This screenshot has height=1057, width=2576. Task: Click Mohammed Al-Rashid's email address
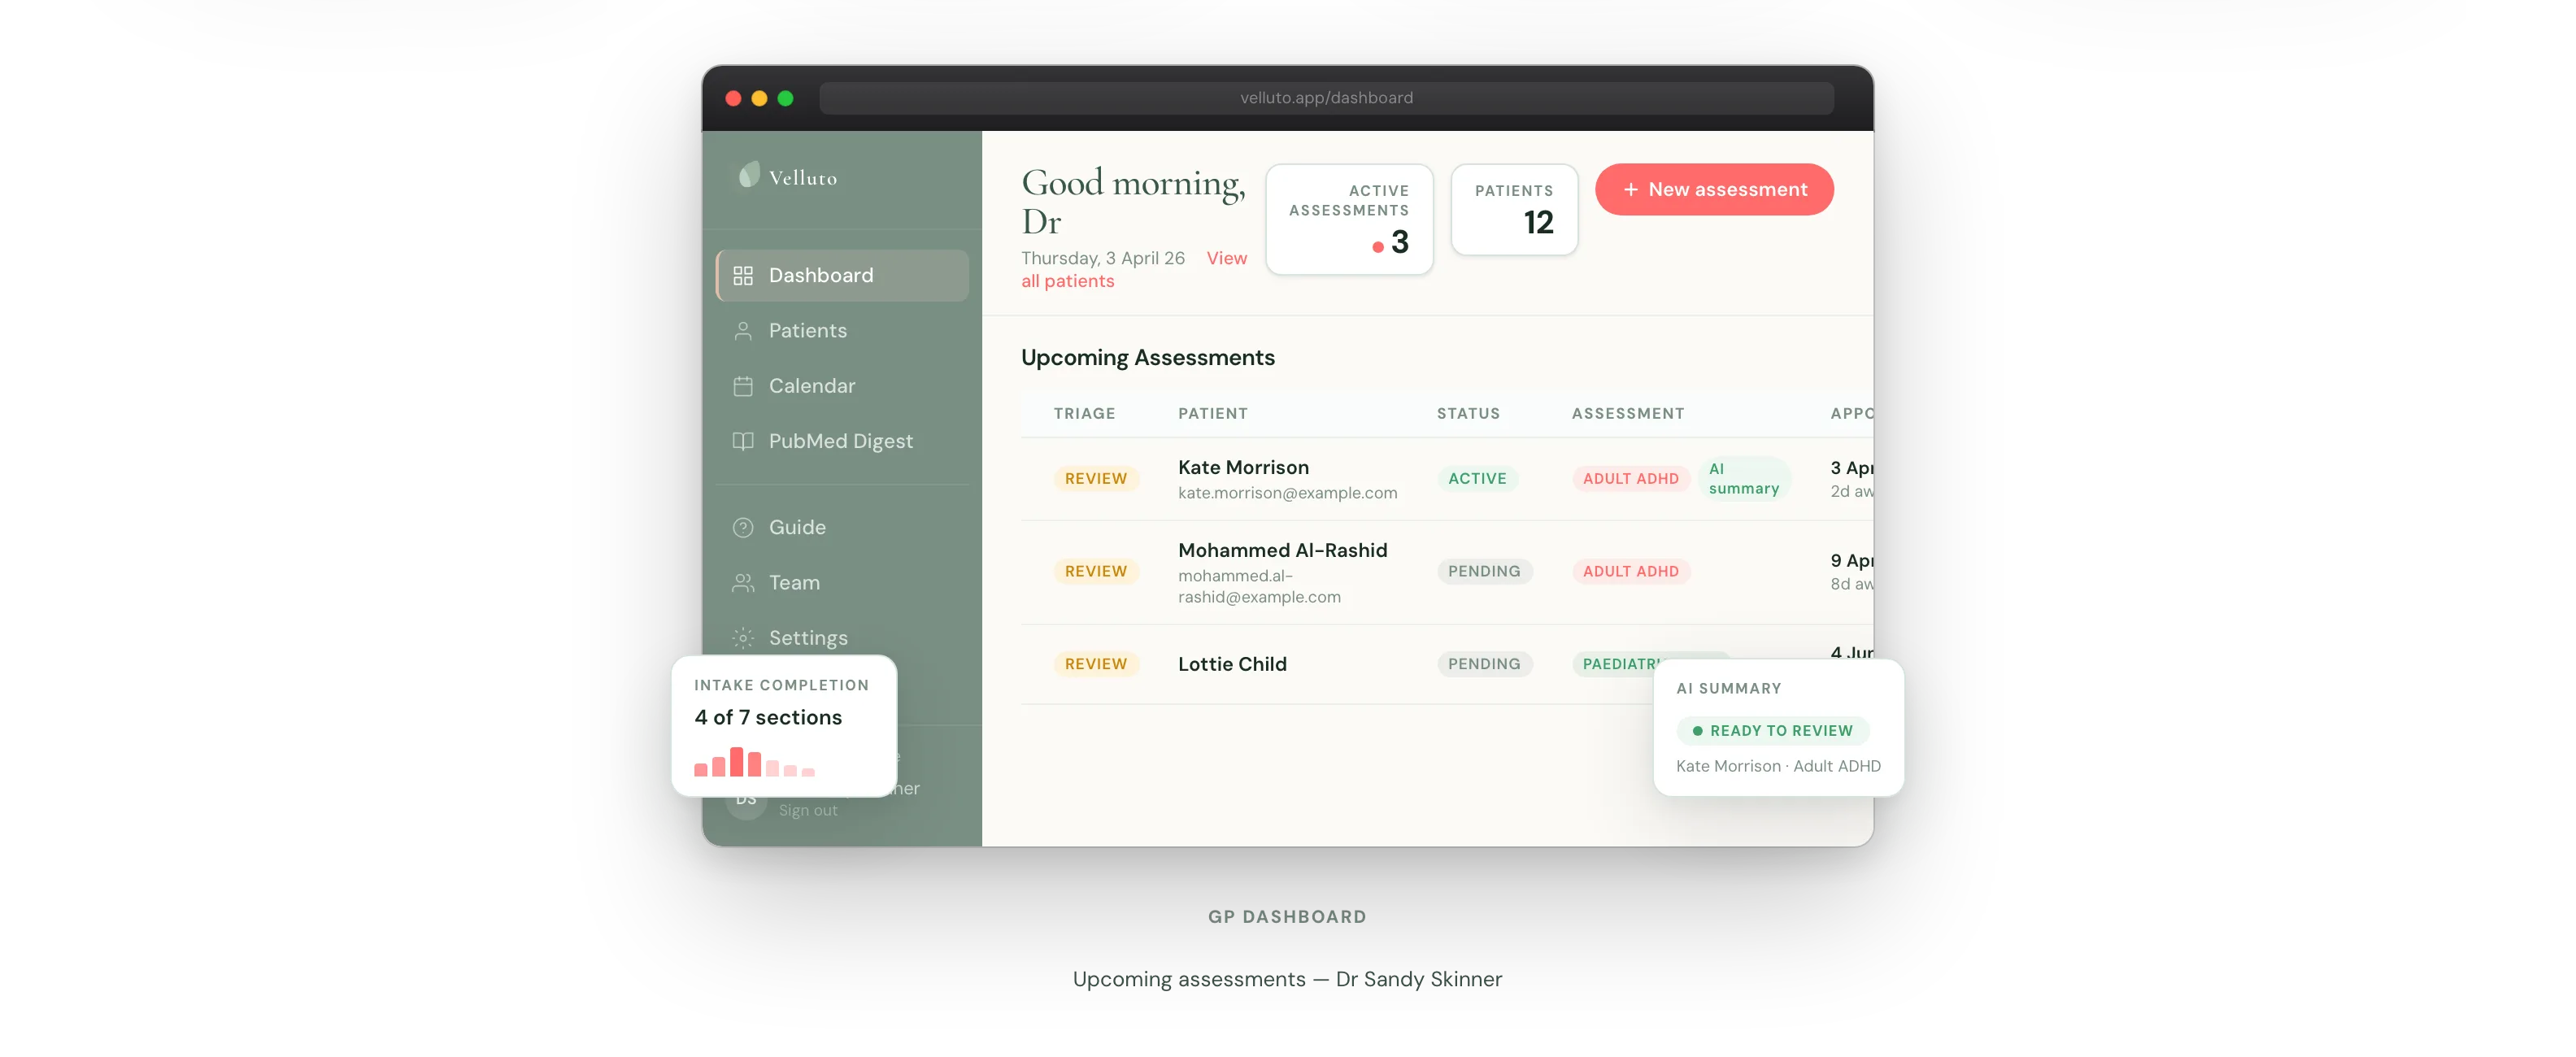pos(1259,586)
